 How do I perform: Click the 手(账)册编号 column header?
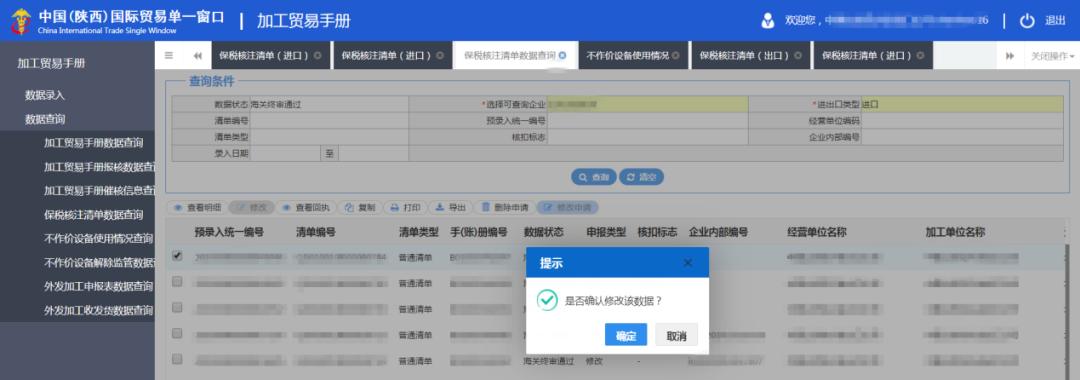point(478,233)
